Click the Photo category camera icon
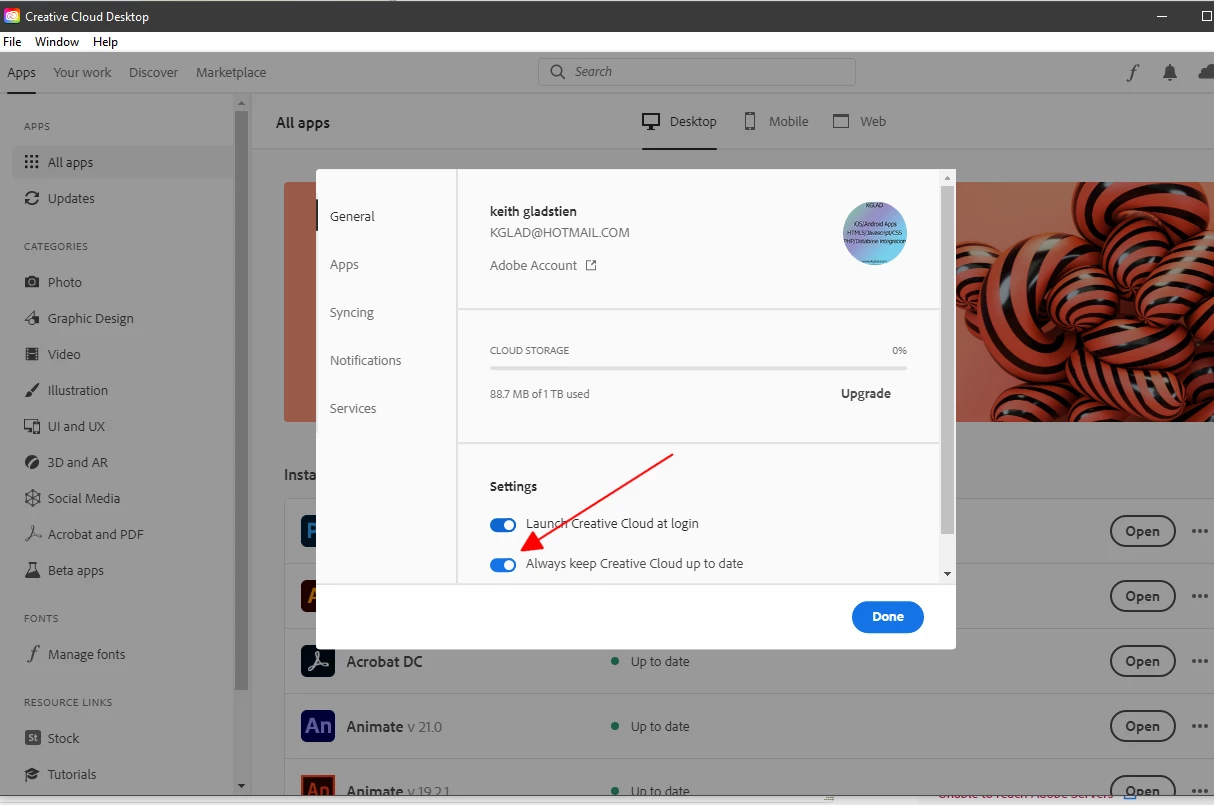 coord(32,282)
